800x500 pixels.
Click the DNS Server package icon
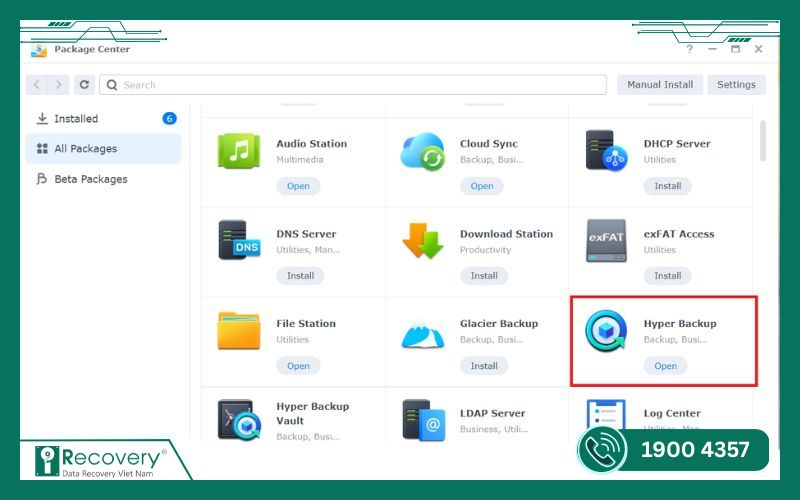239,241
